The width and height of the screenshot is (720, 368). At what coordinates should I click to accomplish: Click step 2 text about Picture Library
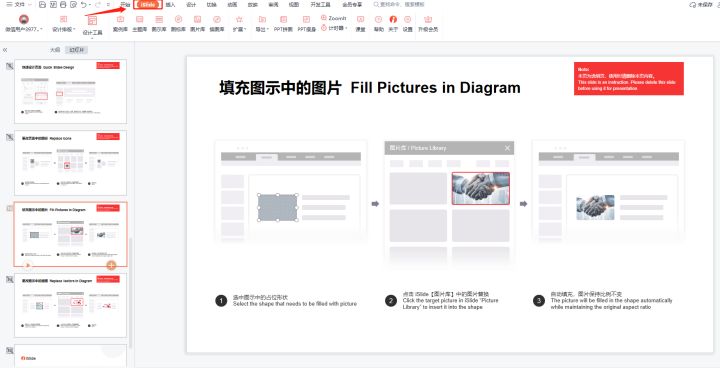click(x=450, y=300)
